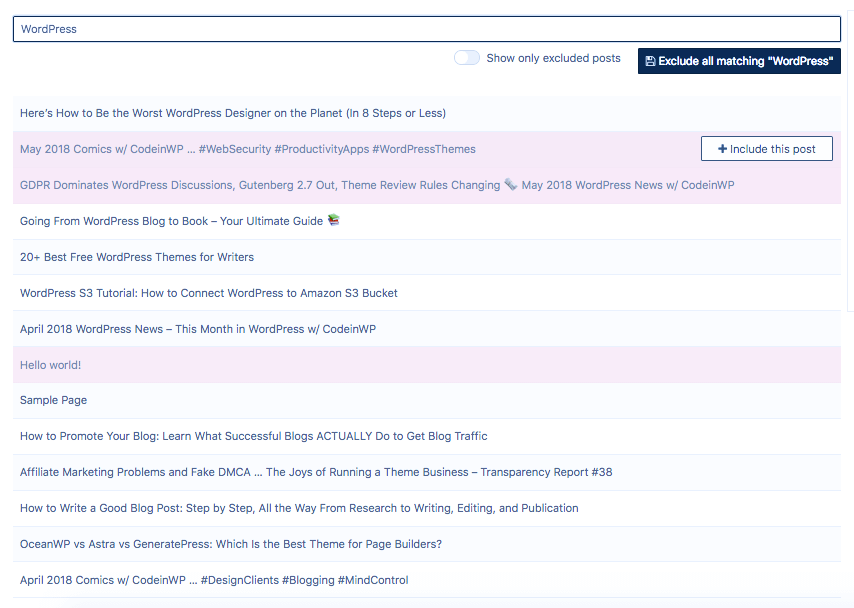Select the GDPR Dominates WordPress Discussions post

377,185
